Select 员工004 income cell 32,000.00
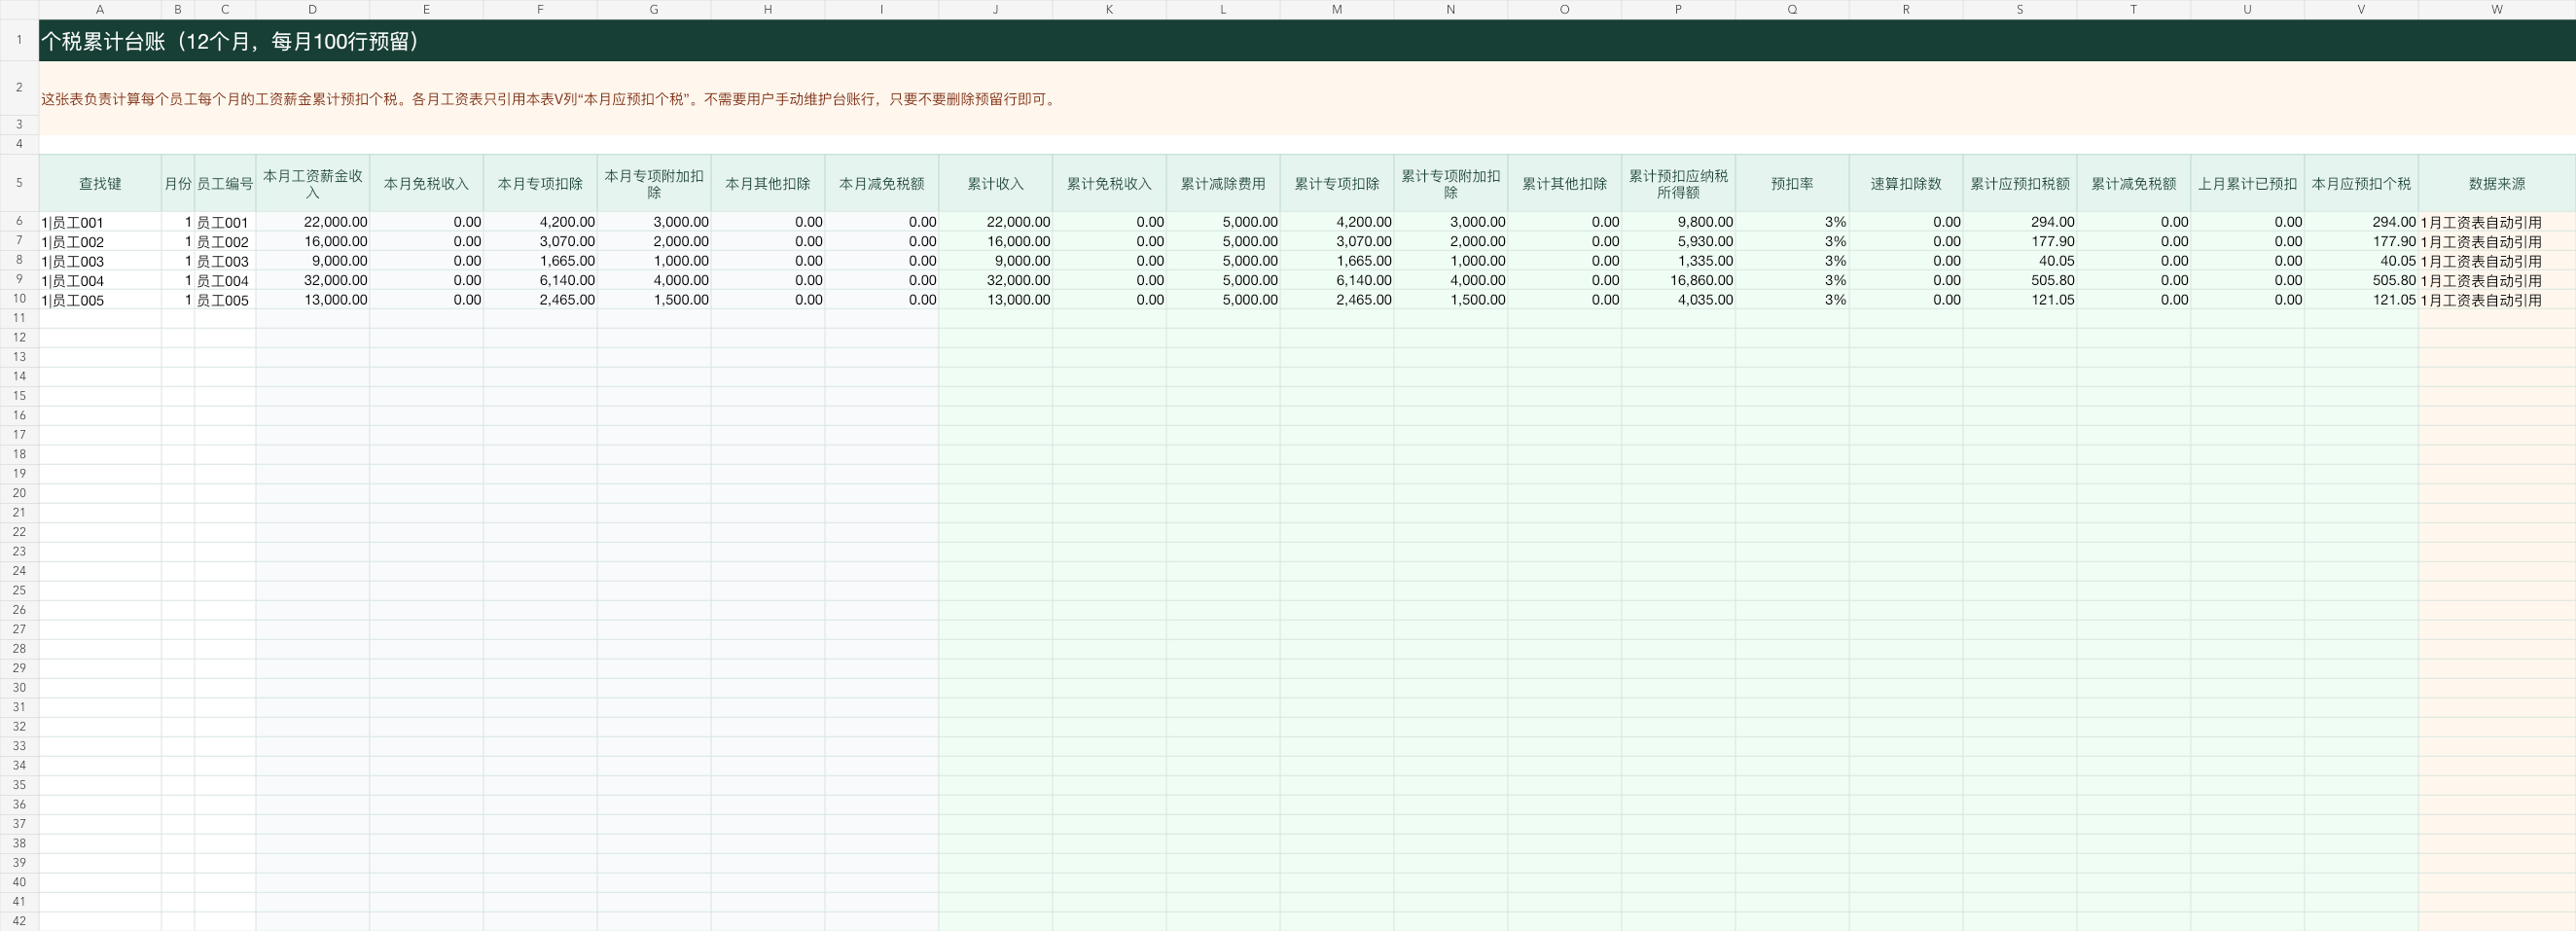This screenshot has height=931, width=2576. (x=312, y=280)
